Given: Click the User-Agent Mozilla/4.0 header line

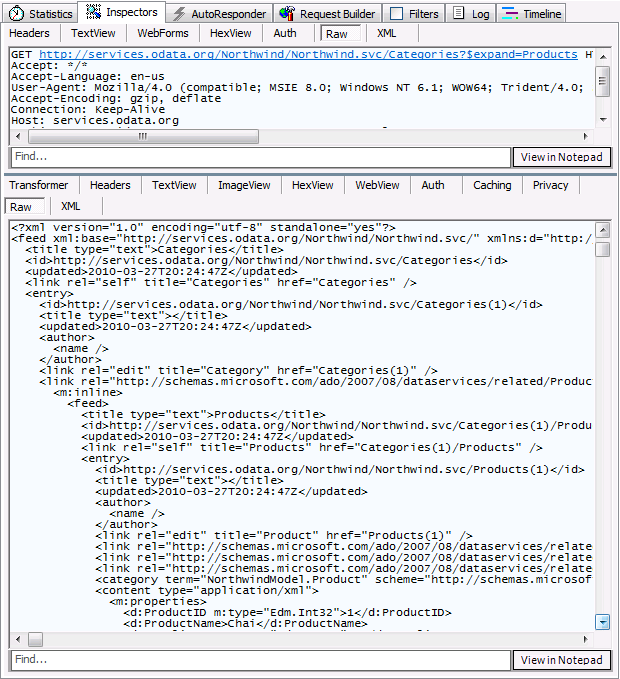Looking at the screenshot, I should coord(297,88).
